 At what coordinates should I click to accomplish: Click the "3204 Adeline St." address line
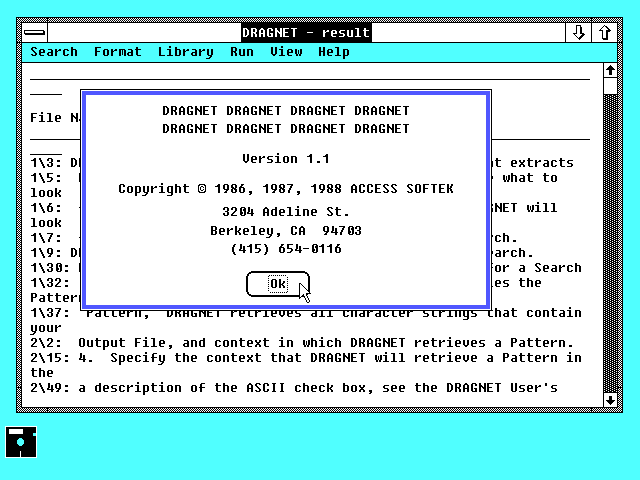pyautogui.click(x=286, y=211)
